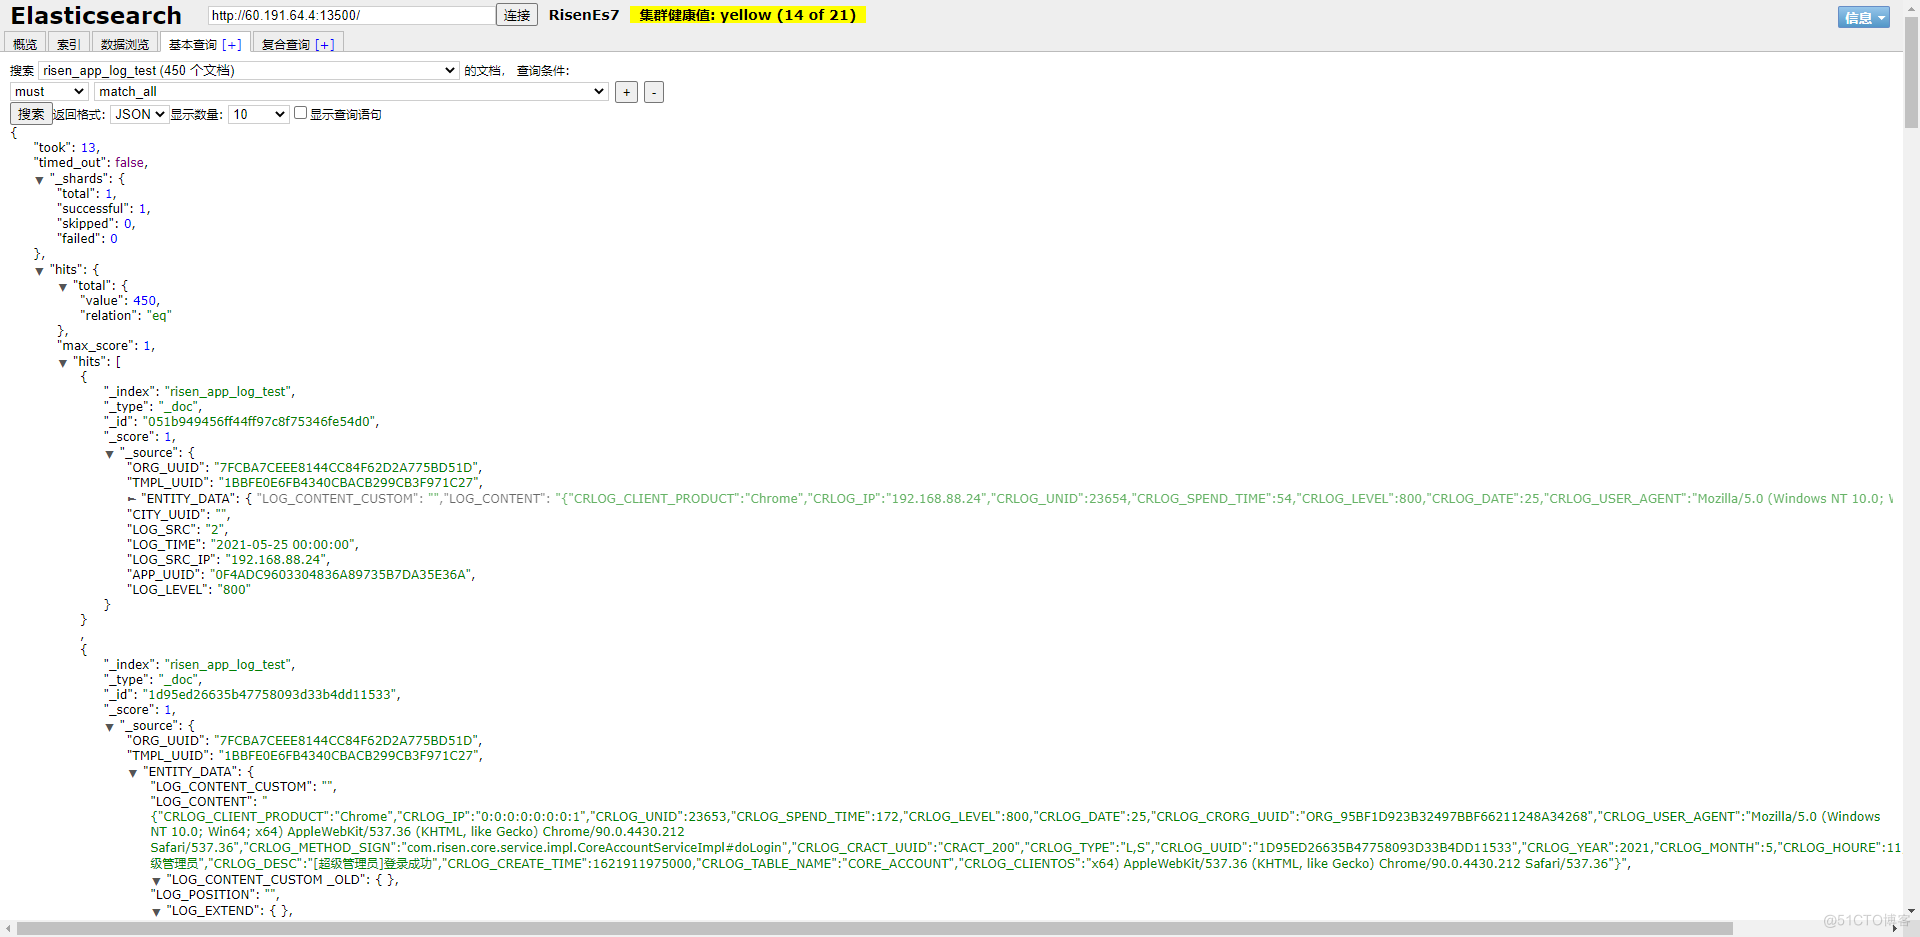Collapse the "total" node under hits

pyautogui.click(x=63, y=287)
